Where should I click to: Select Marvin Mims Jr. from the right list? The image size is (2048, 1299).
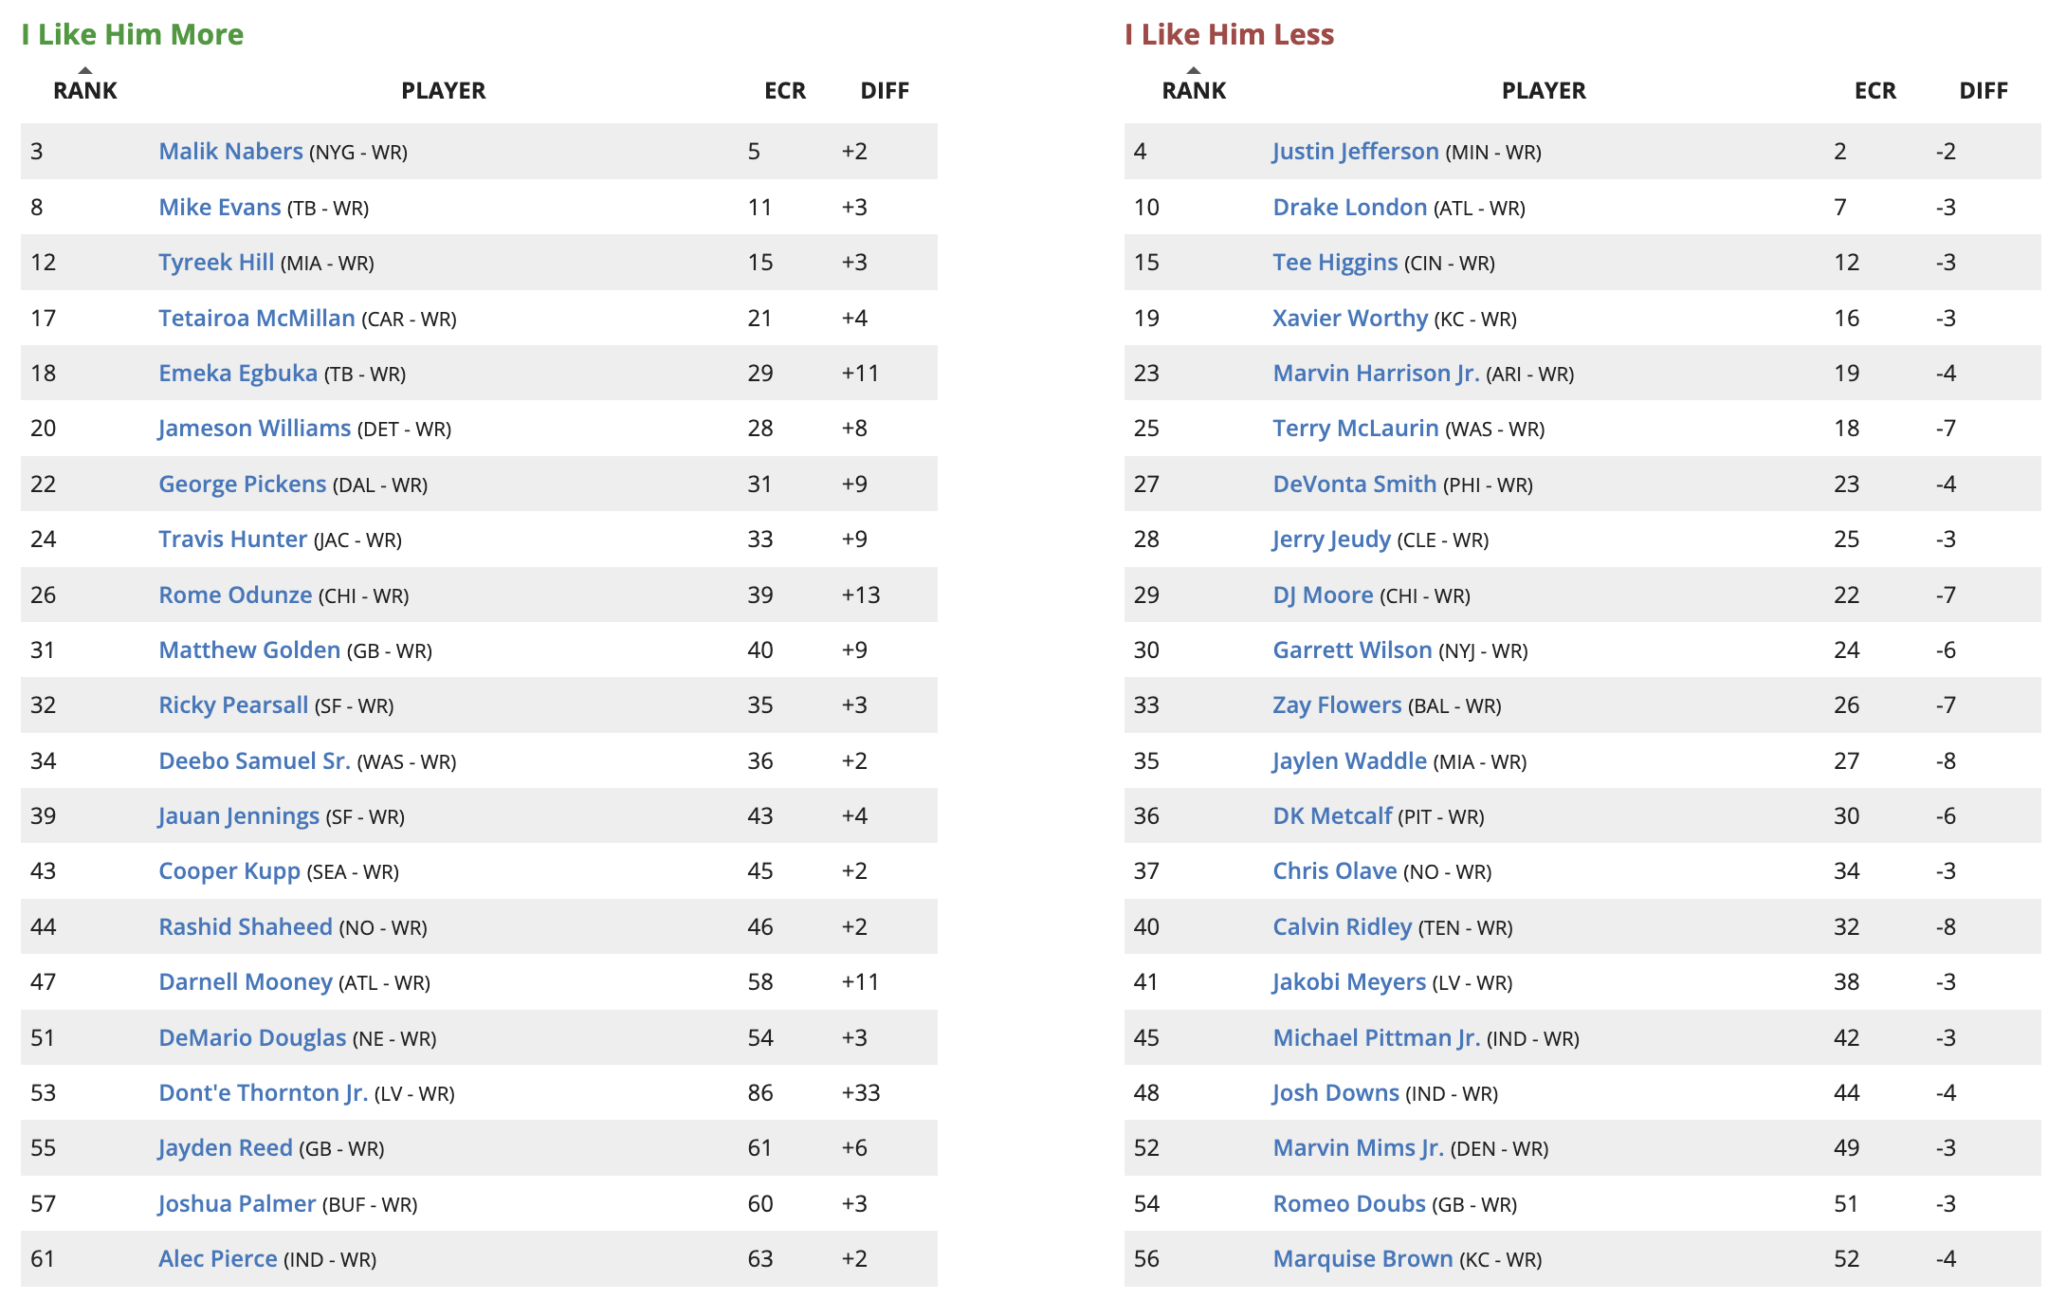[x=1358, y=1147]
